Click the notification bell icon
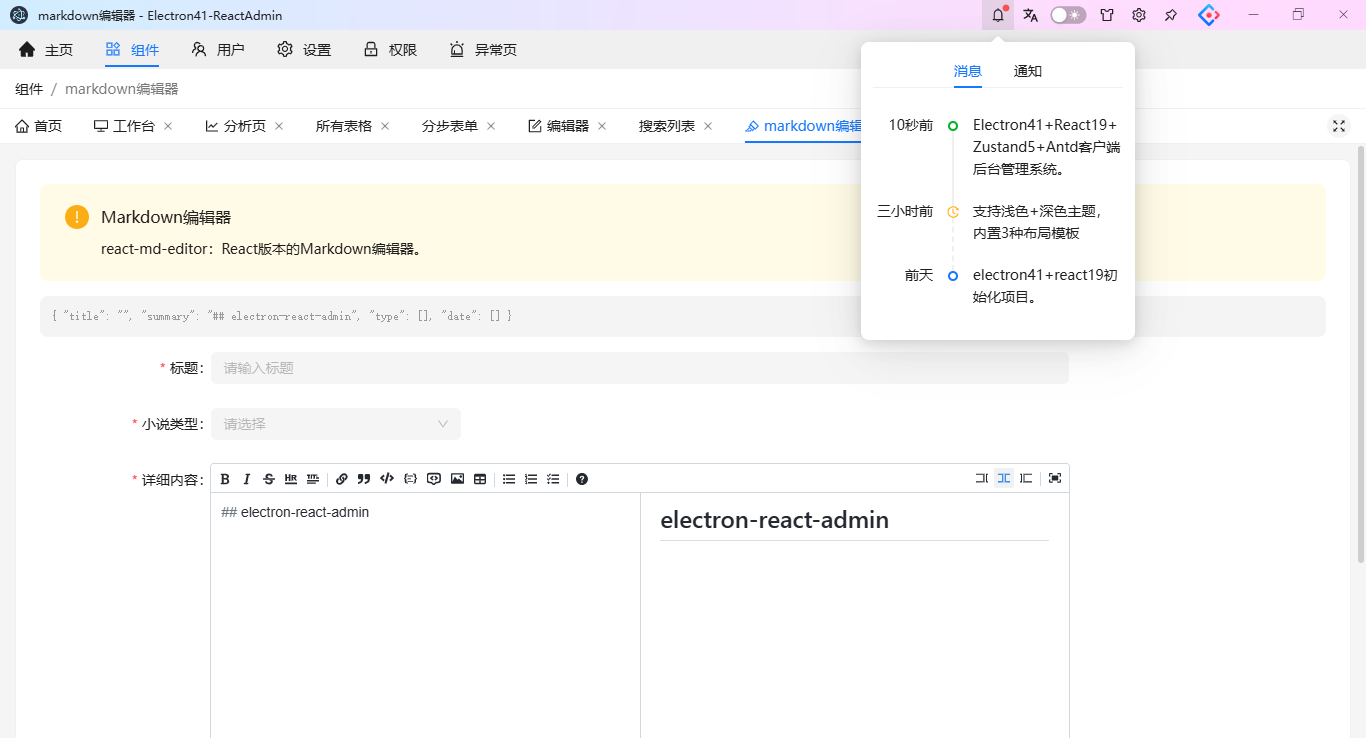The height and width of the screenshot is (738, 1366). click(998, 15)
